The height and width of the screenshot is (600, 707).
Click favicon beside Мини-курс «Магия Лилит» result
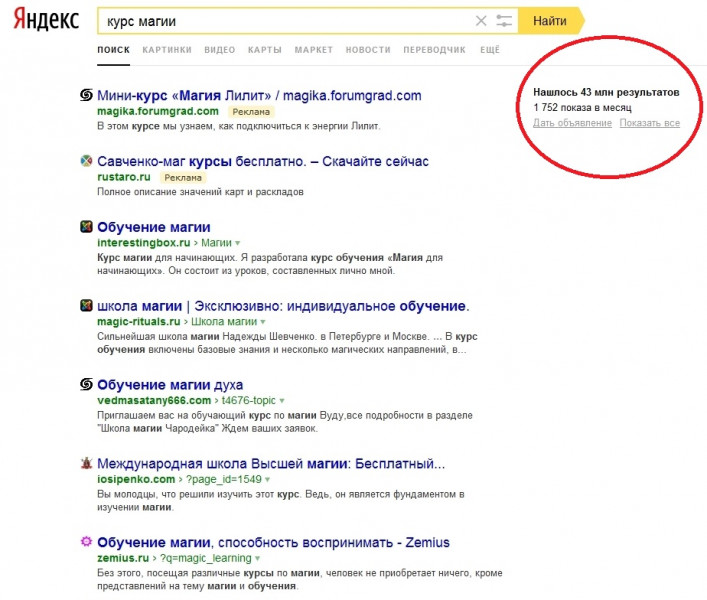[86, 95]
